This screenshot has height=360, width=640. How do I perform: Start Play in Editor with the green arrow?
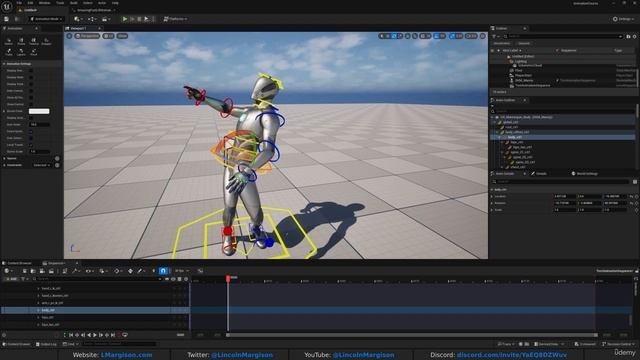pyautogui.click(x=125, y=19)
